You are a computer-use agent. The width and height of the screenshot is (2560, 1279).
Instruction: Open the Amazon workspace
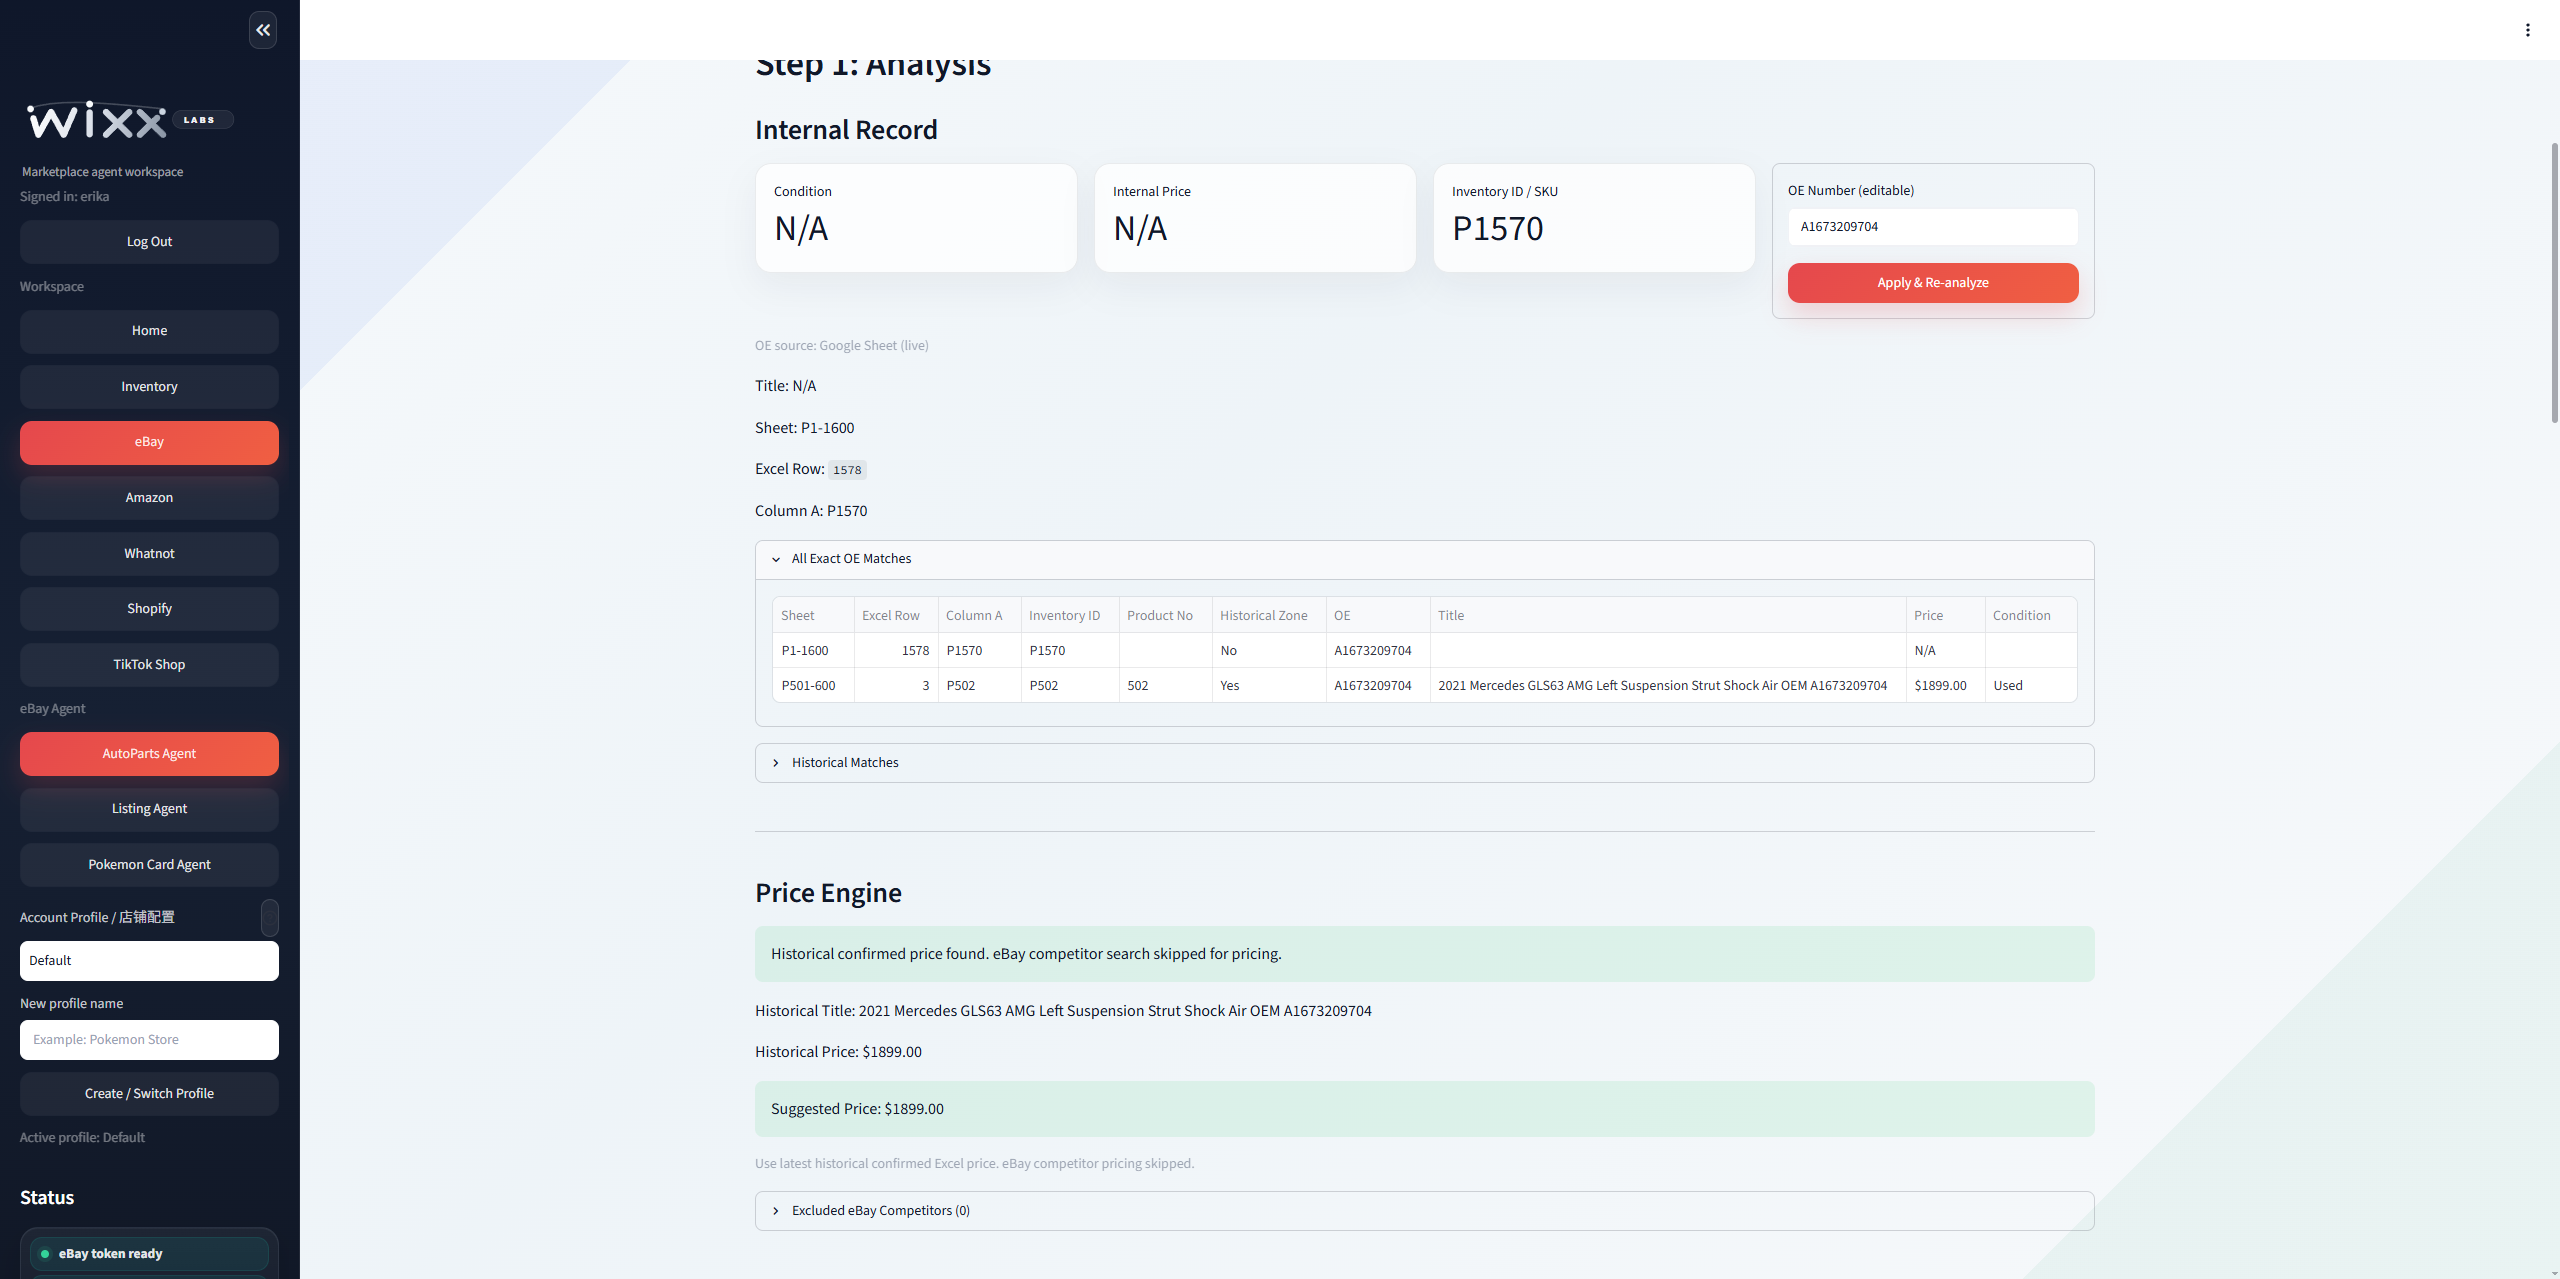(x=149, y=498)
